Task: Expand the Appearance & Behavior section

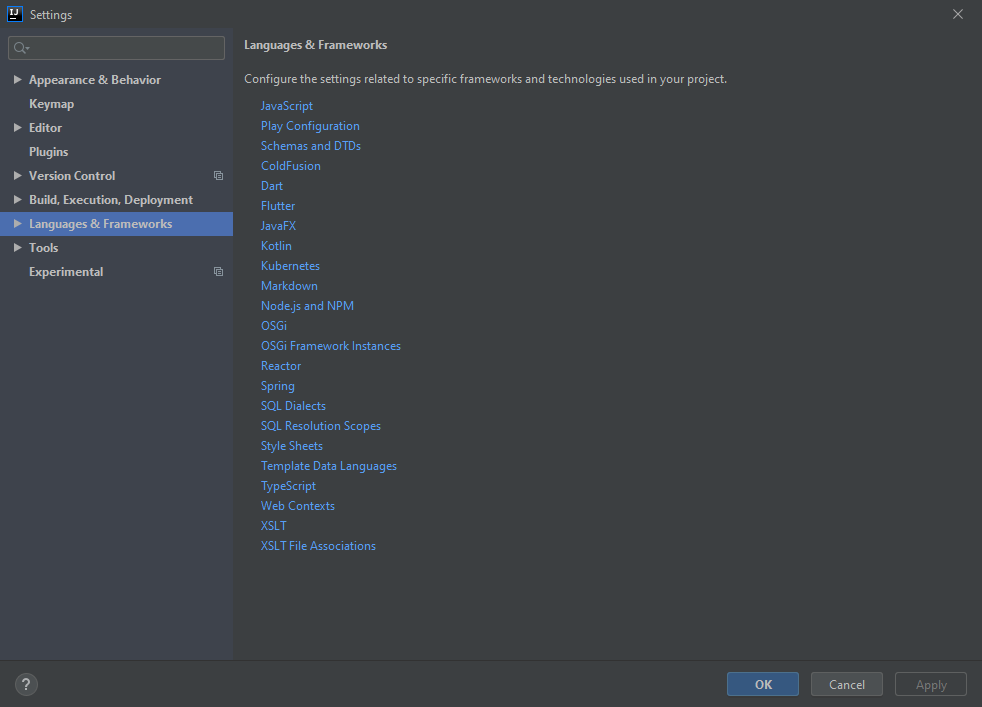Action: [x=17, y=79]
